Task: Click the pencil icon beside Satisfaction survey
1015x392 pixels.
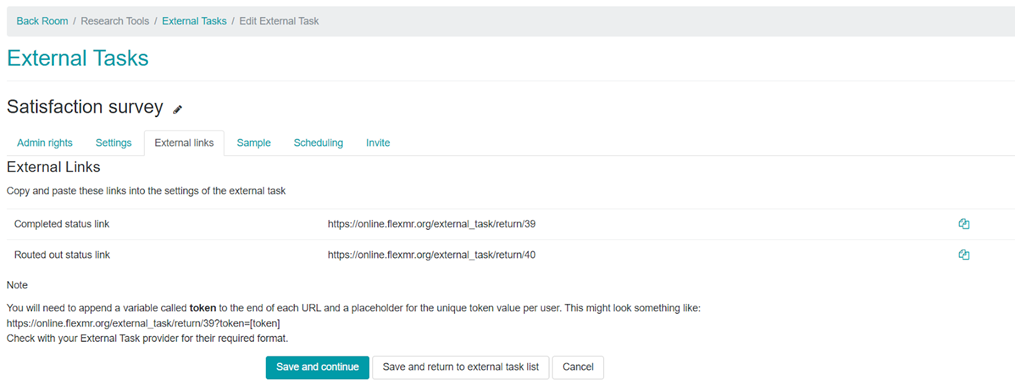Action: point(178,110)
